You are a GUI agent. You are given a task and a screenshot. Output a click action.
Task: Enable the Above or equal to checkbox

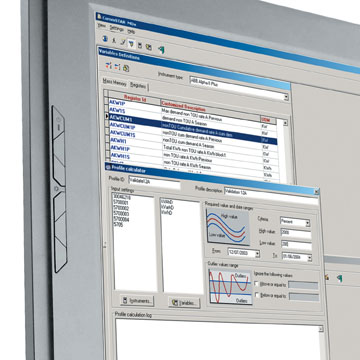[256, 284]
